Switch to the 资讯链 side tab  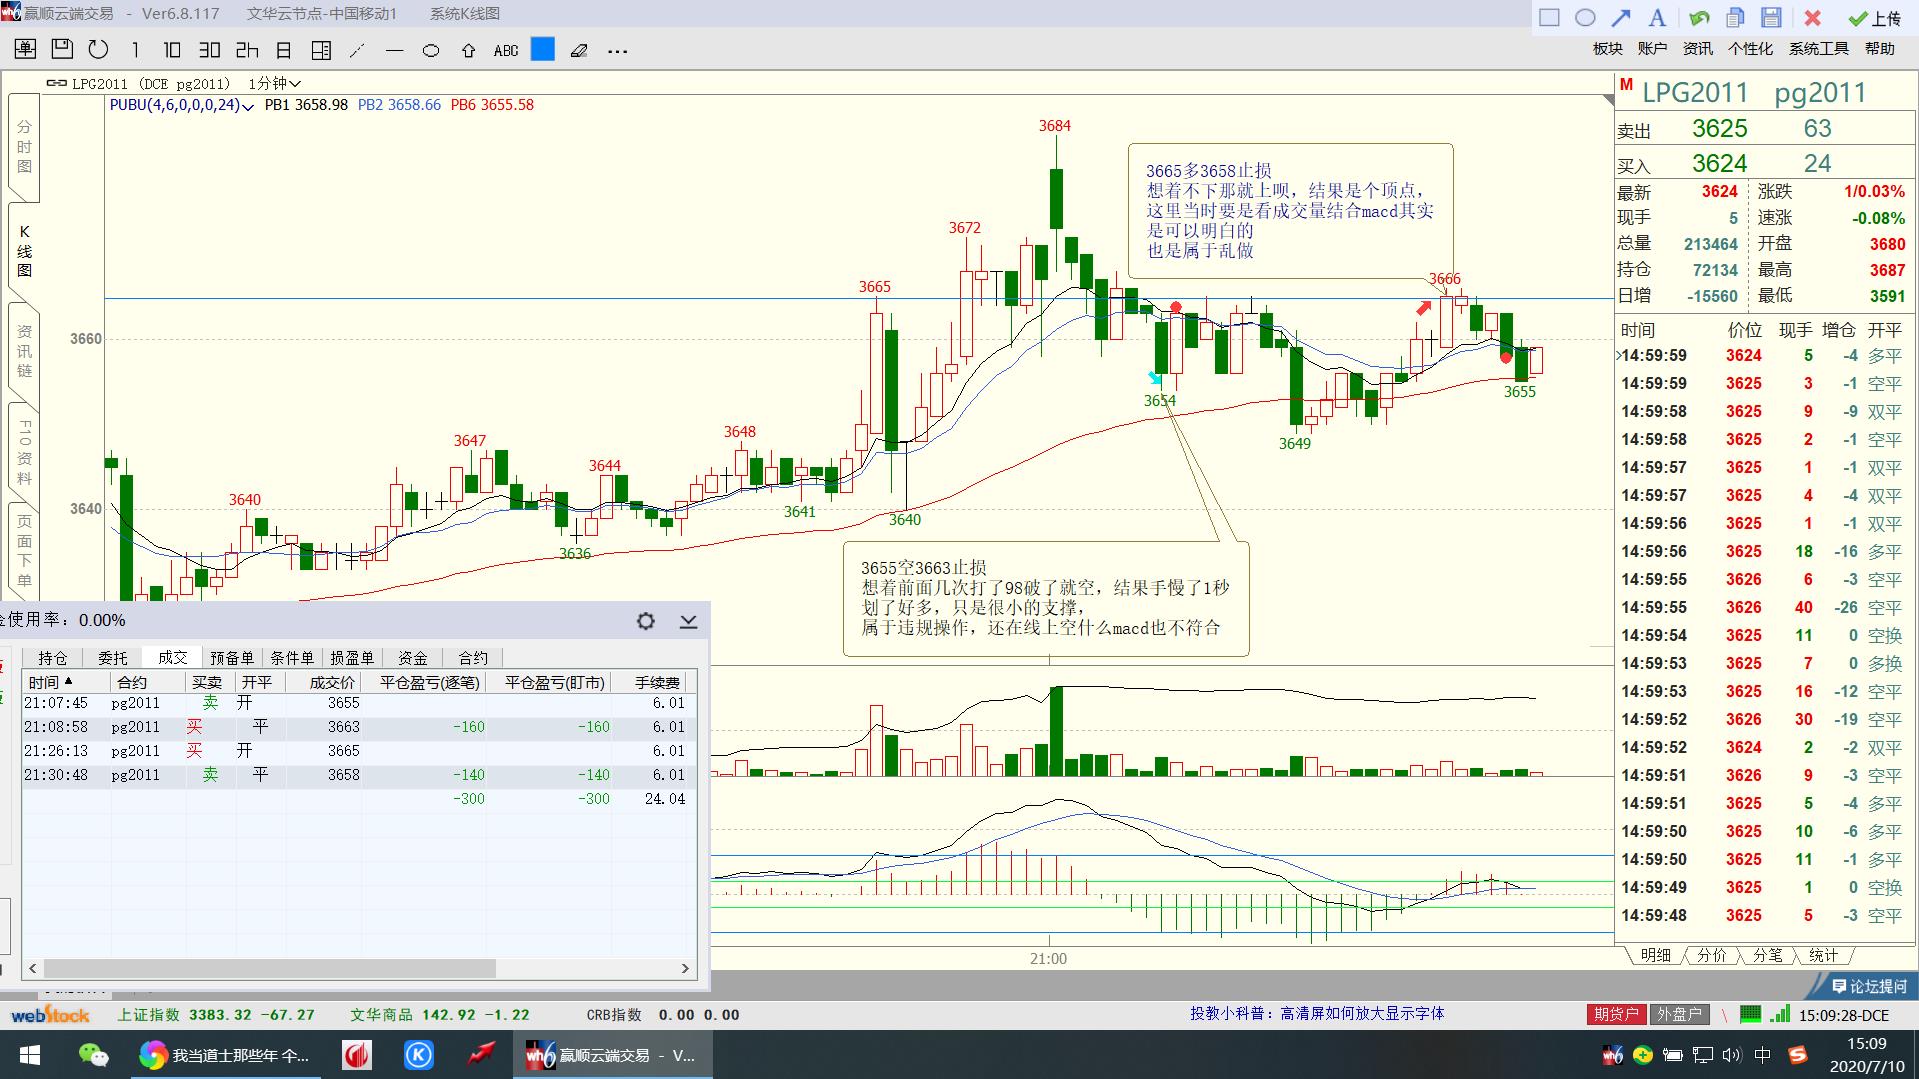click(x=24, y=351)
